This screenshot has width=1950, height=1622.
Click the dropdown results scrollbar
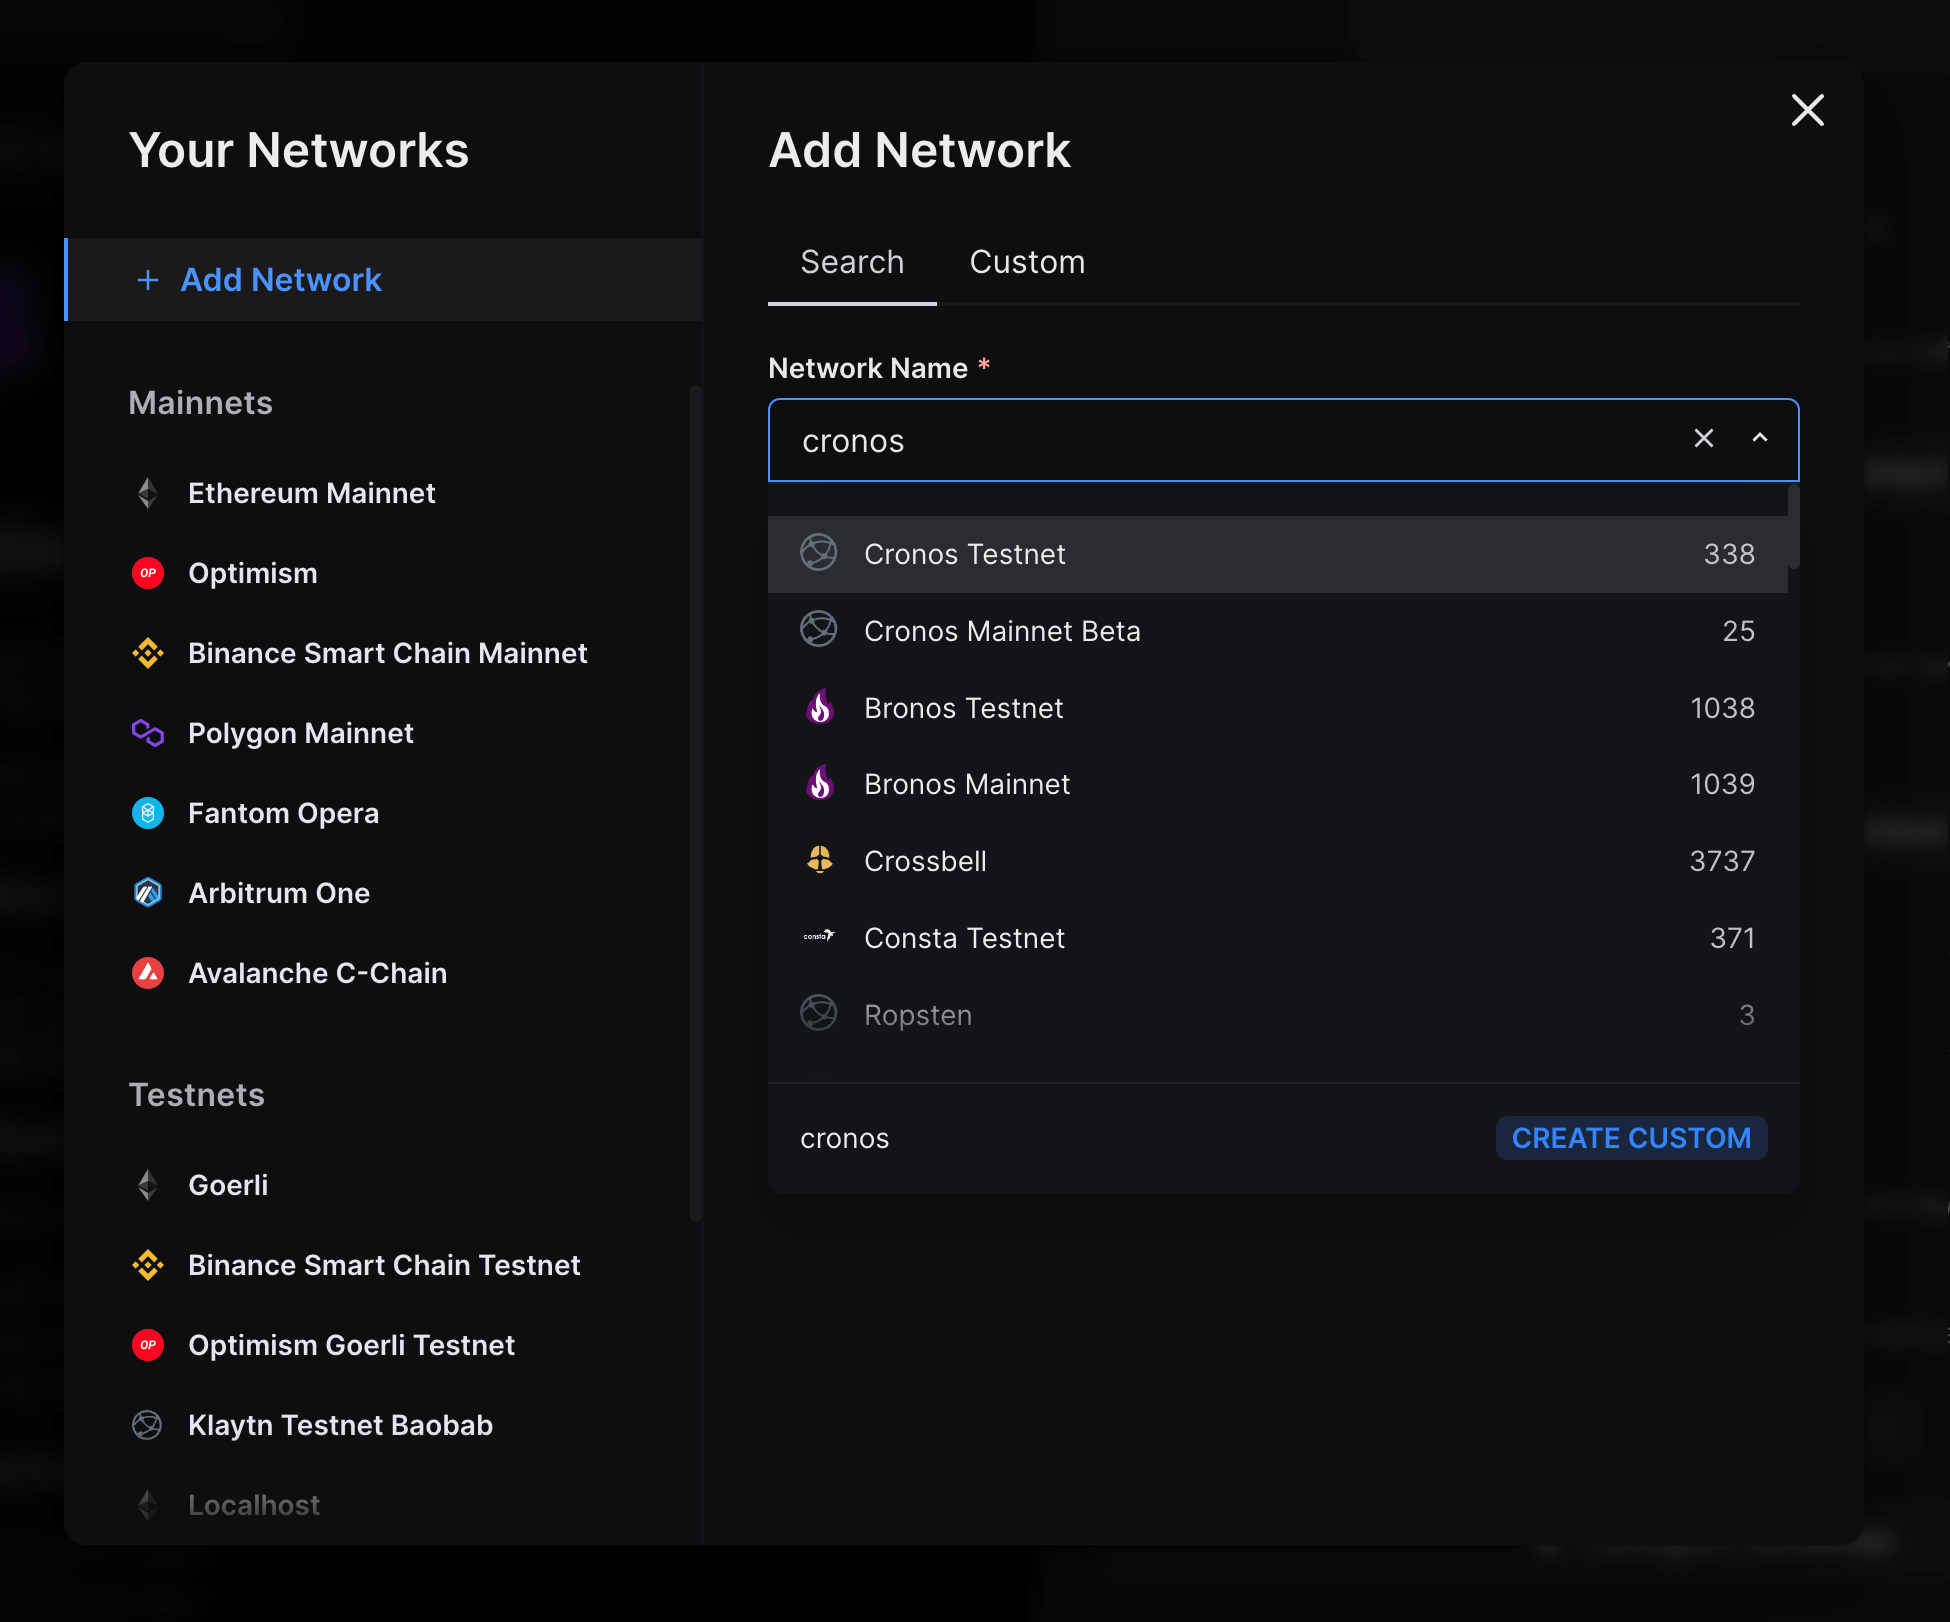pos(1794,528)
